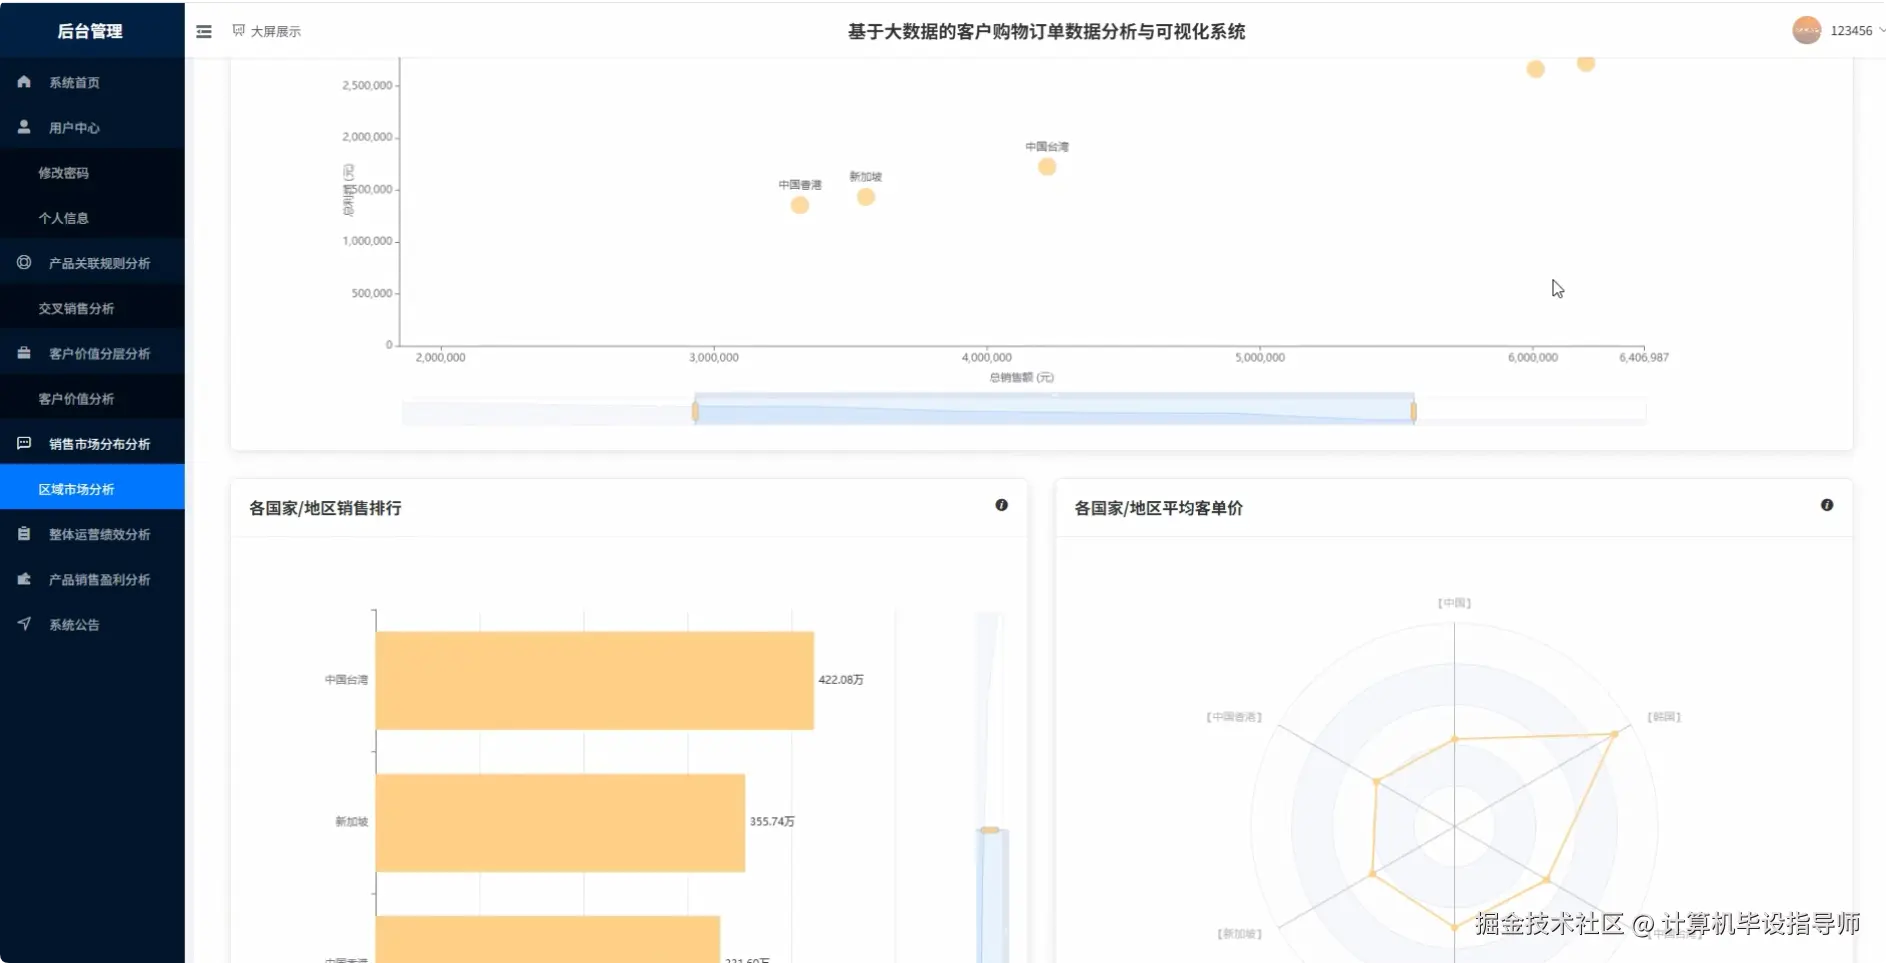
Task: Click the briefcase icon beside 客户价值分层分析
Action: [24, 353]
